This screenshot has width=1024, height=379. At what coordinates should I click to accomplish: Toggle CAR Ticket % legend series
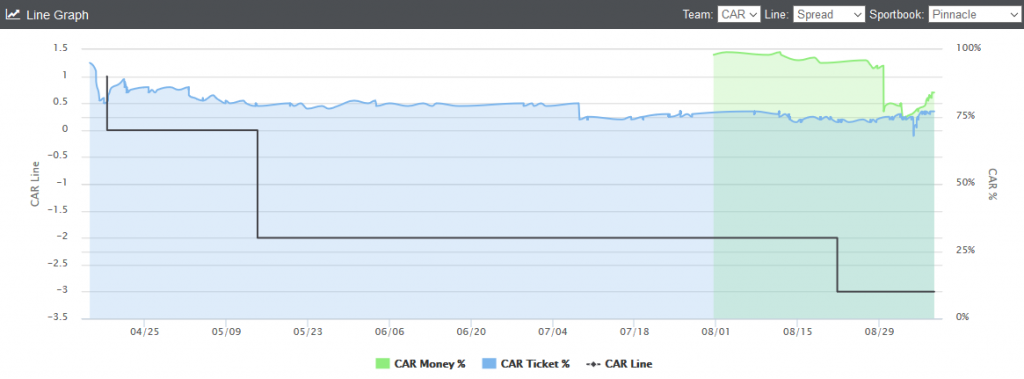526,364
